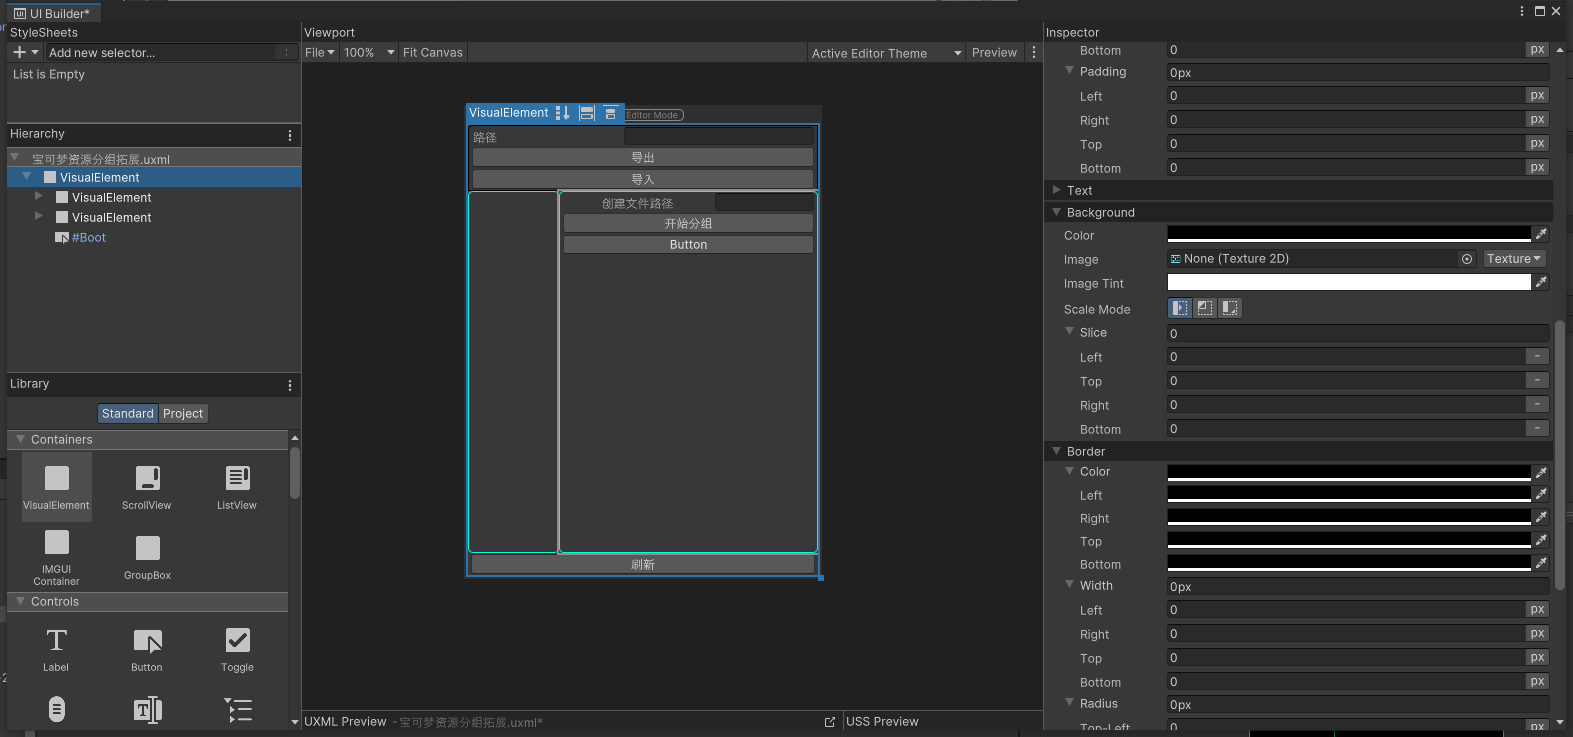This screenshot has width=1573, height=737.
Task: Collapse the Background section in the Inspector
Action: [1057, 212]
